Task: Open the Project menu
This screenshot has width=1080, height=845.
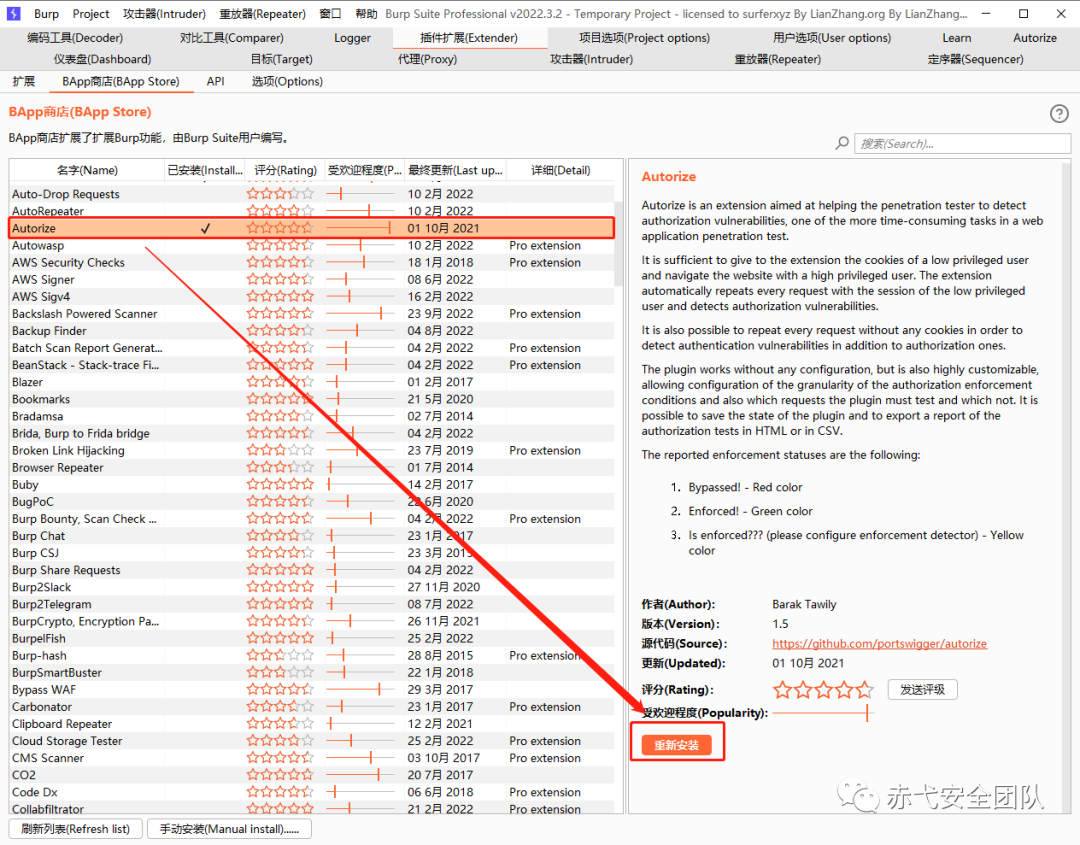Action: coord(91,14)
